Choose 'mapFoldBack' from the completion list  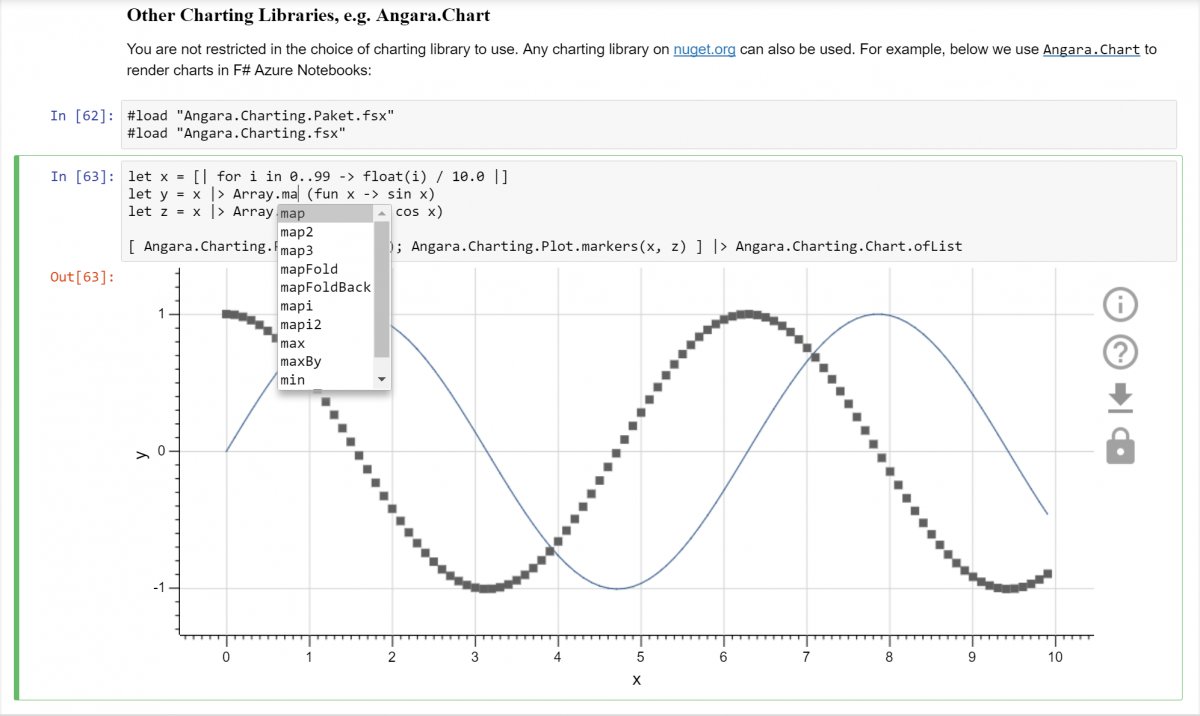pyautogui.click(x=325, y=287)
